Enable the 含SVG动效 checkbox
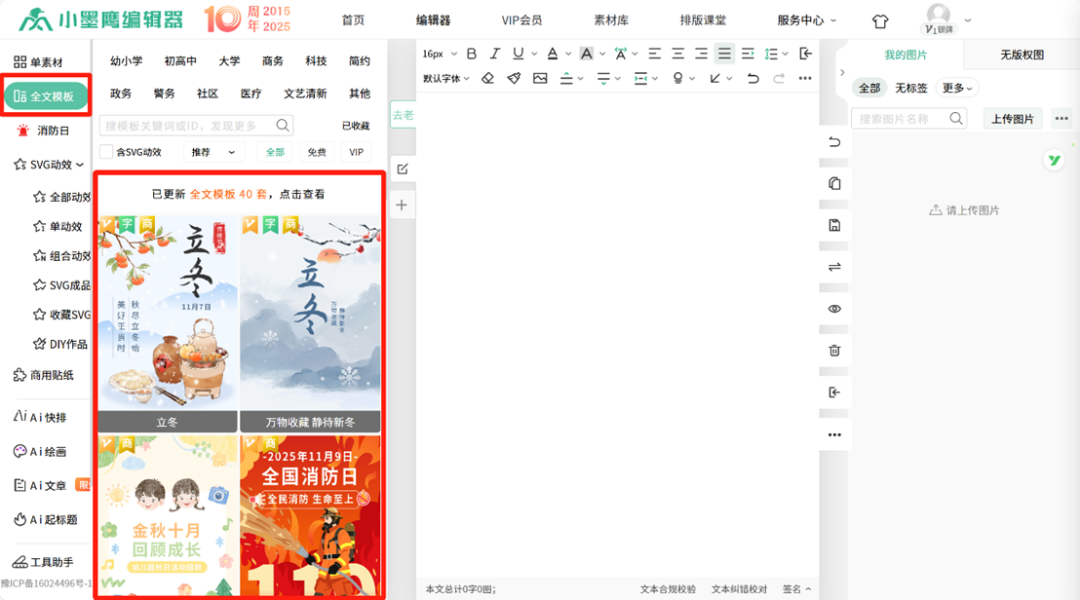 tap(106, 152)
